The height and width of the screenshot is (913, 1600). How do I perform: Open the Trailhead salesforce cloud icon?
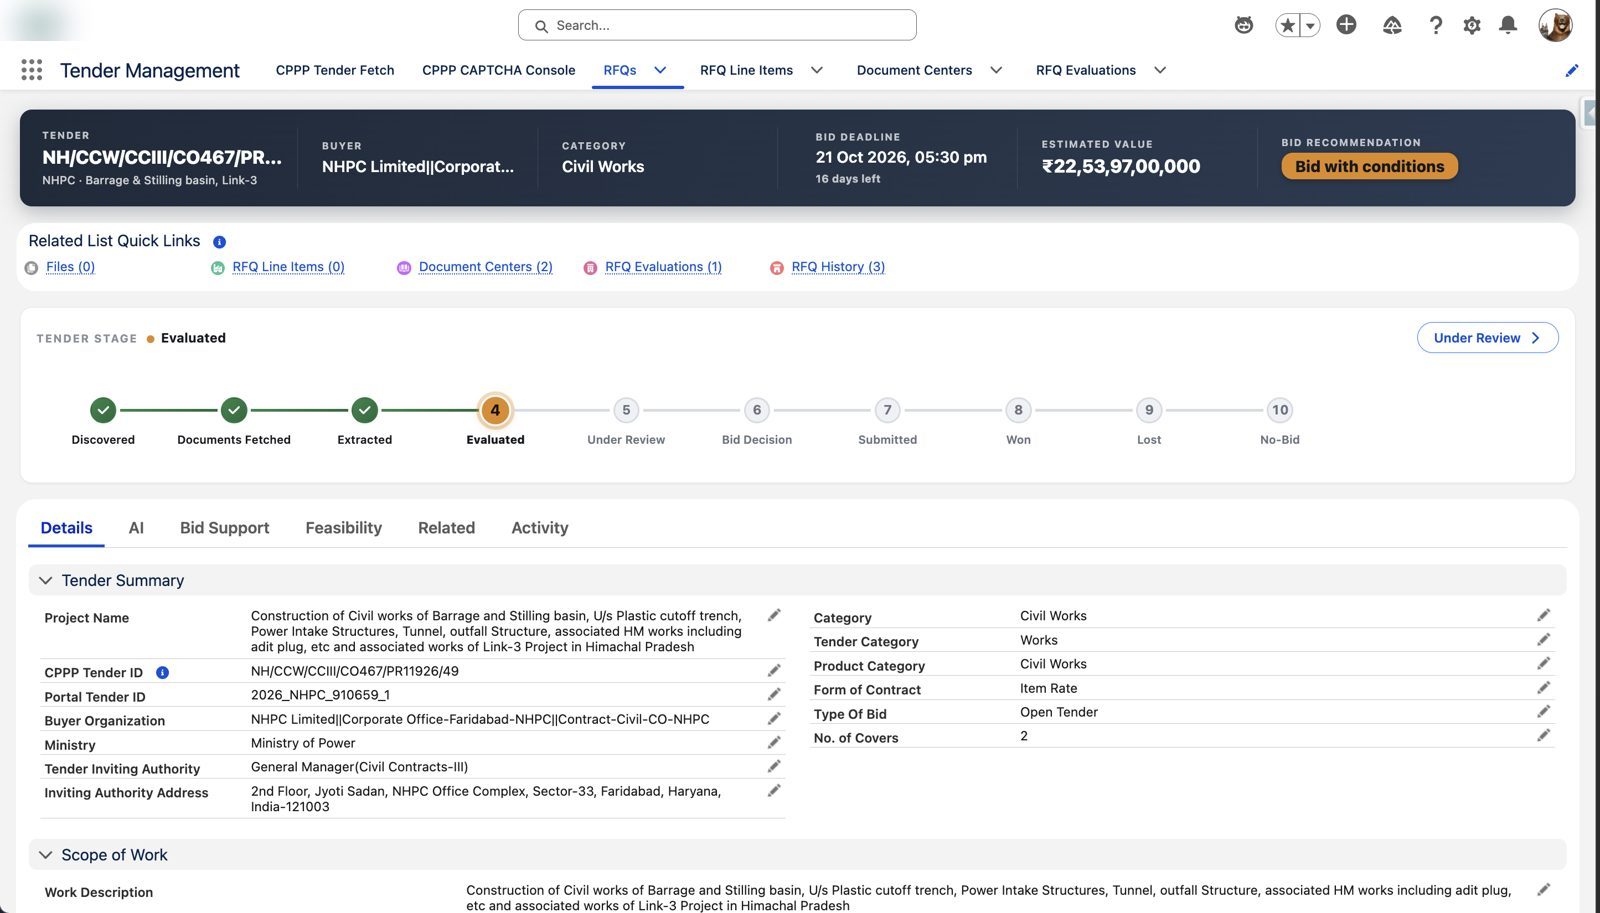pos(1392,25)
